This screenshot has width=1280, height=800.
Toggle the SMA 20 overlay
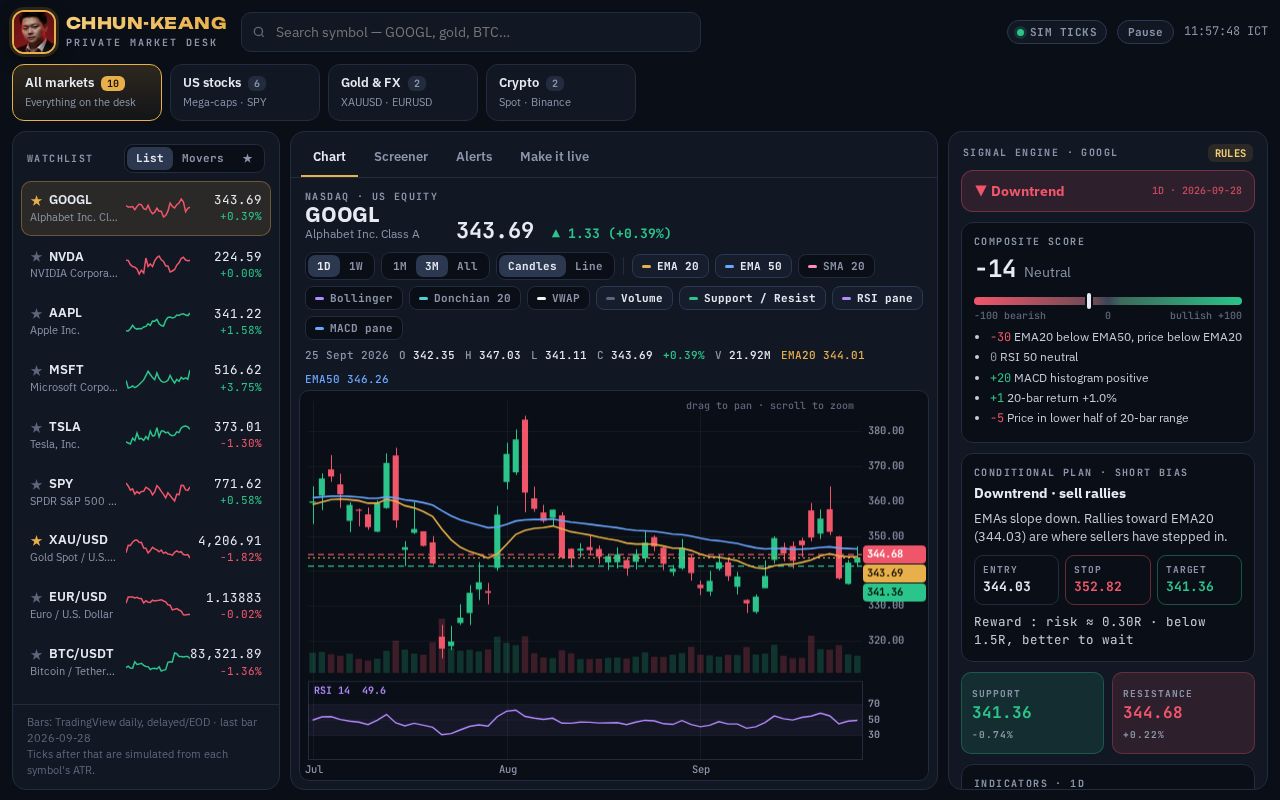[x=836, y=266]
